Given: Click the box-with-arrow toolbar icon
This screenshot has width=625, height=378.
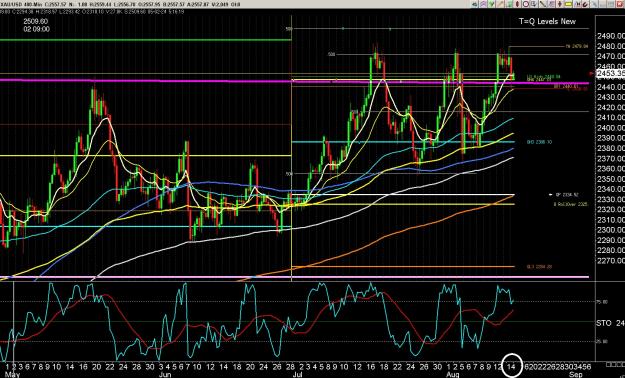Looking at the screenshot, I should coord(534,4).
